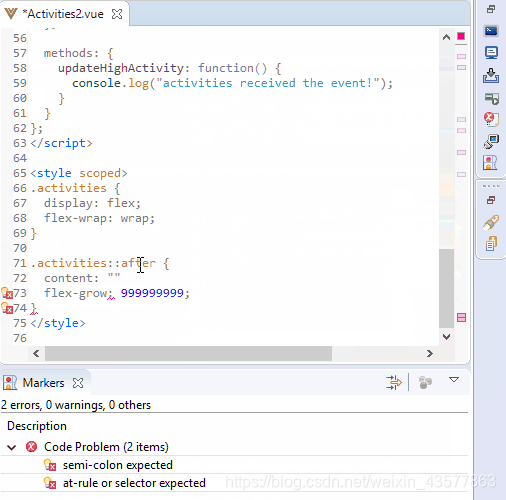
Task: Click the Code Problem error icon
Action: 32,447
